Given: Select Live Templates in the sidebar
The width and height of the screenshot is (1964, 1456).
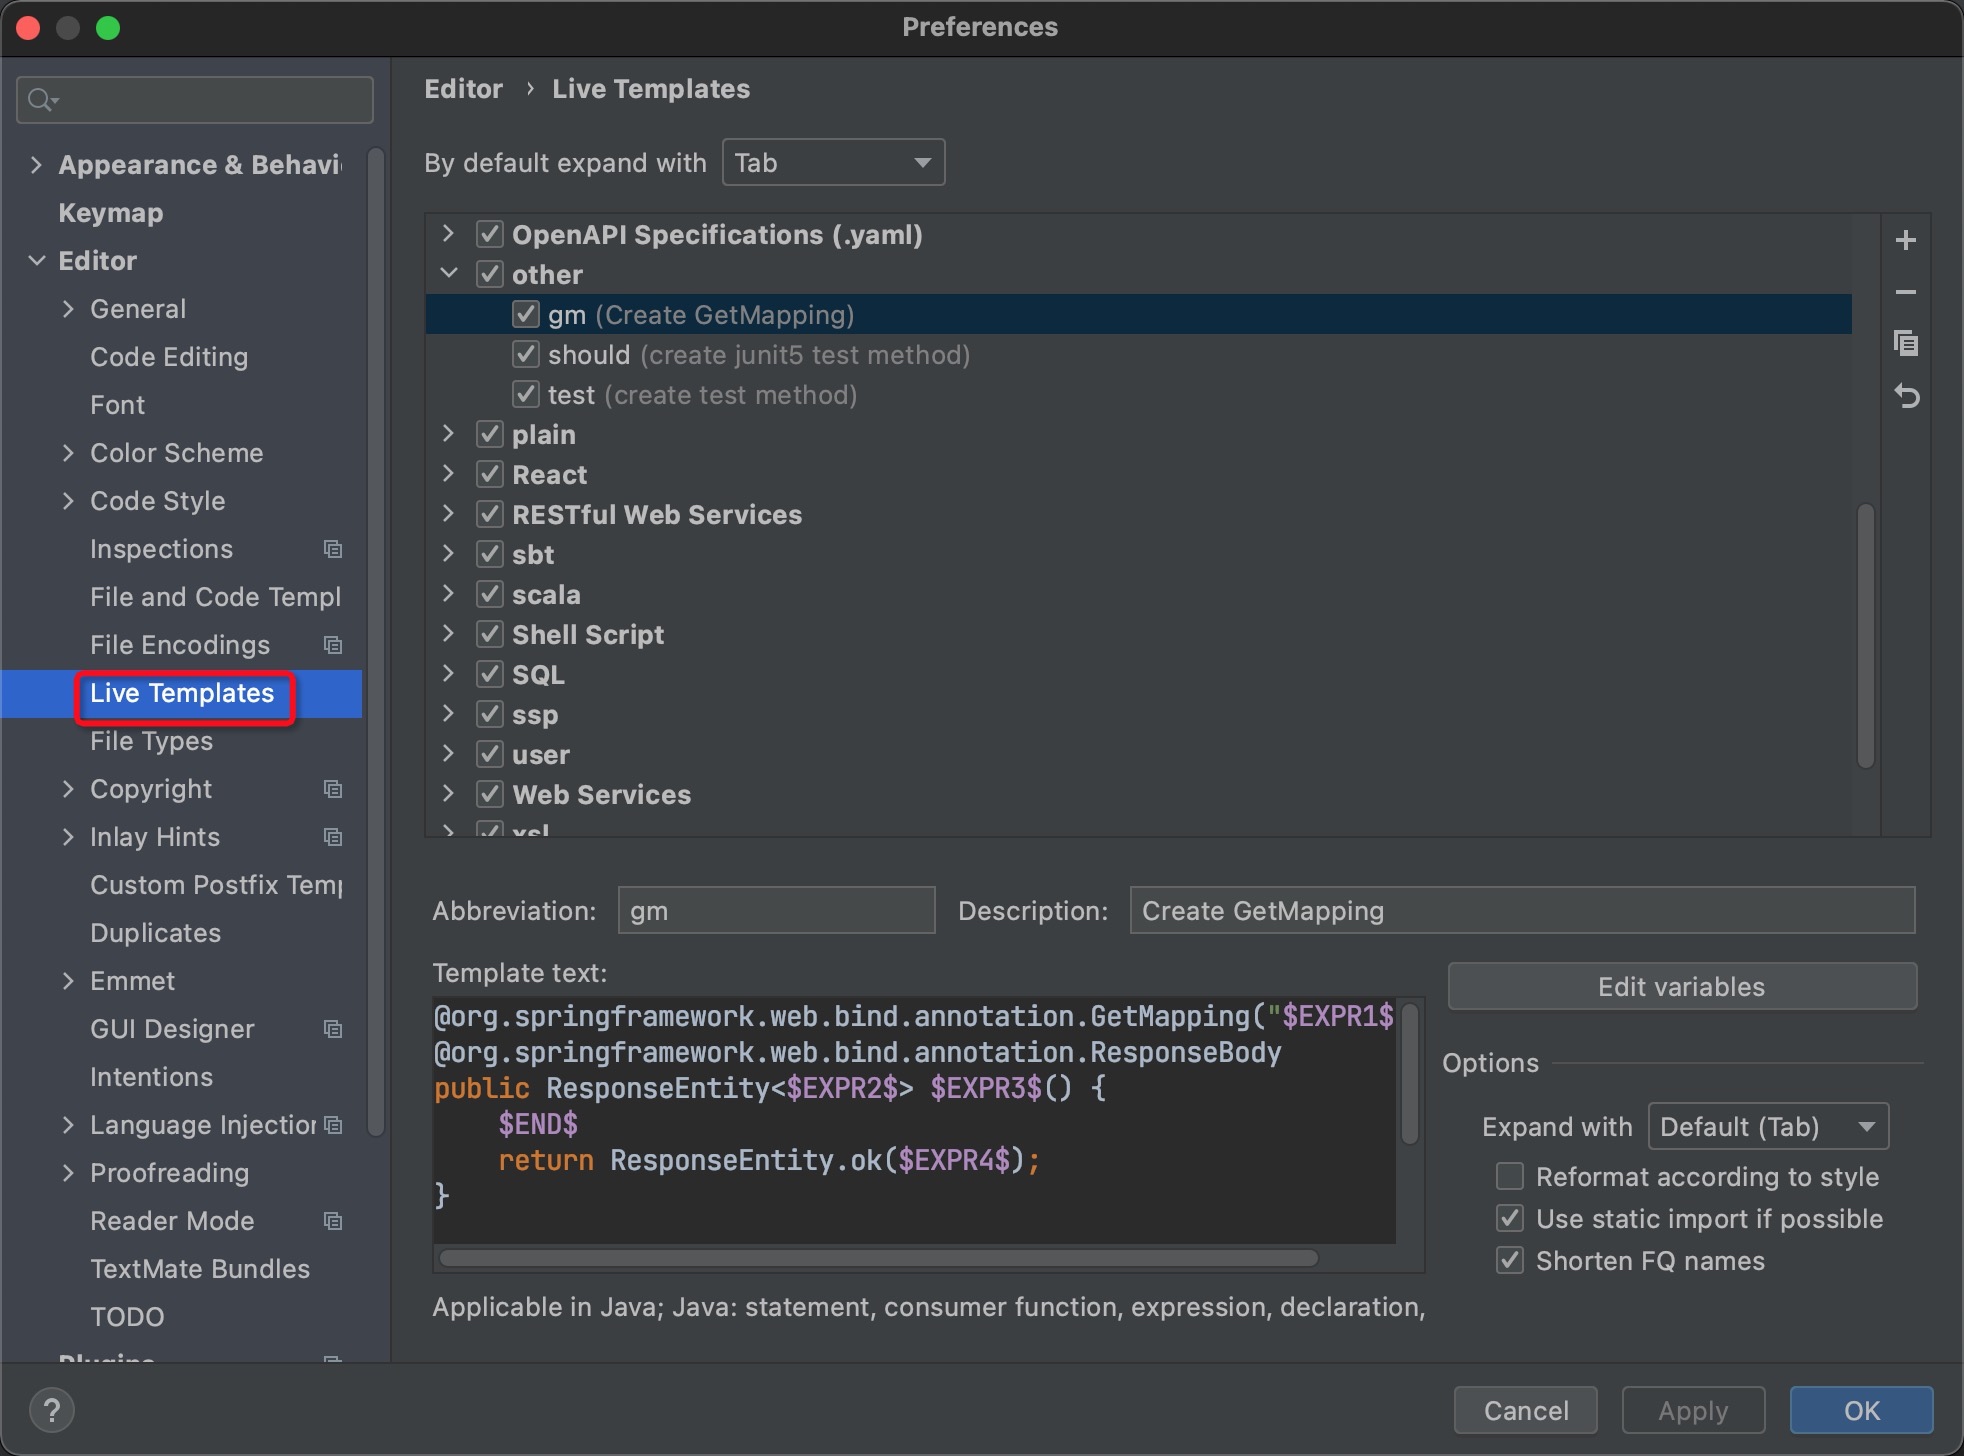Looking at the screenshot, I should click(x=182, y=693).
